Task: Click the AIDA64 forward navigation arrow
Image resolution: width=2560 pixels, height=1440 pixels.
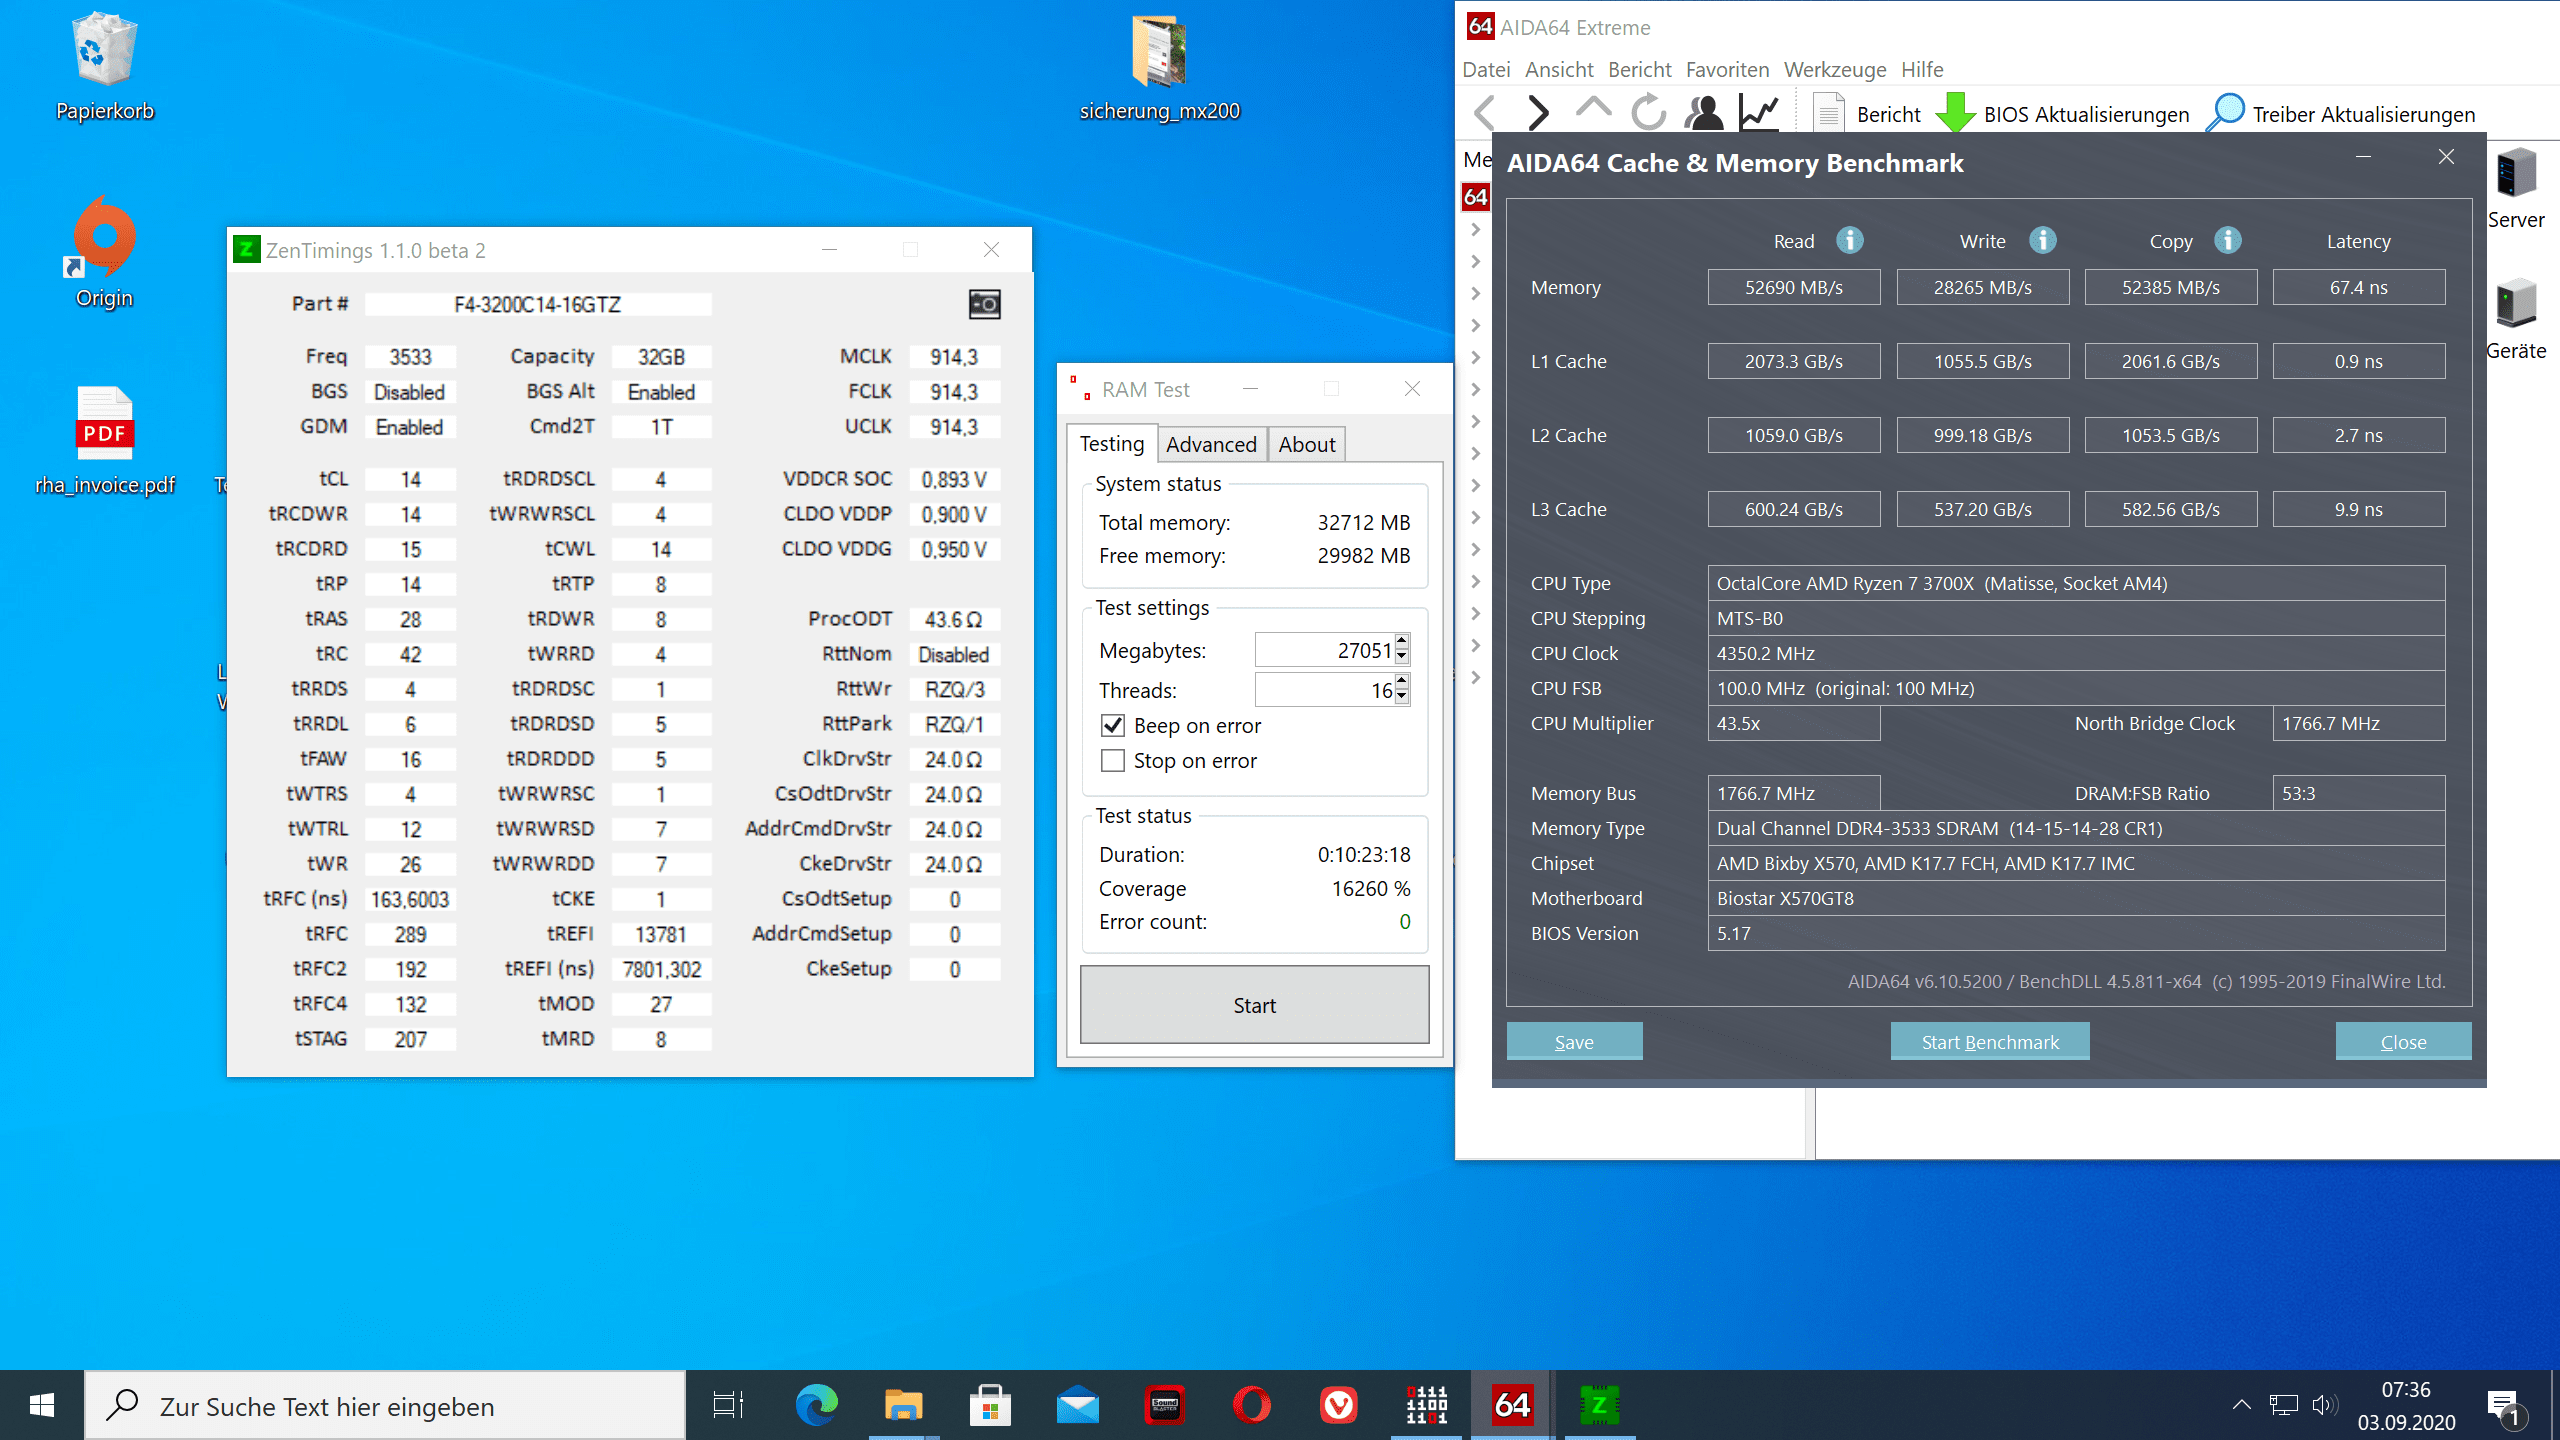Action: point(1538,113)
